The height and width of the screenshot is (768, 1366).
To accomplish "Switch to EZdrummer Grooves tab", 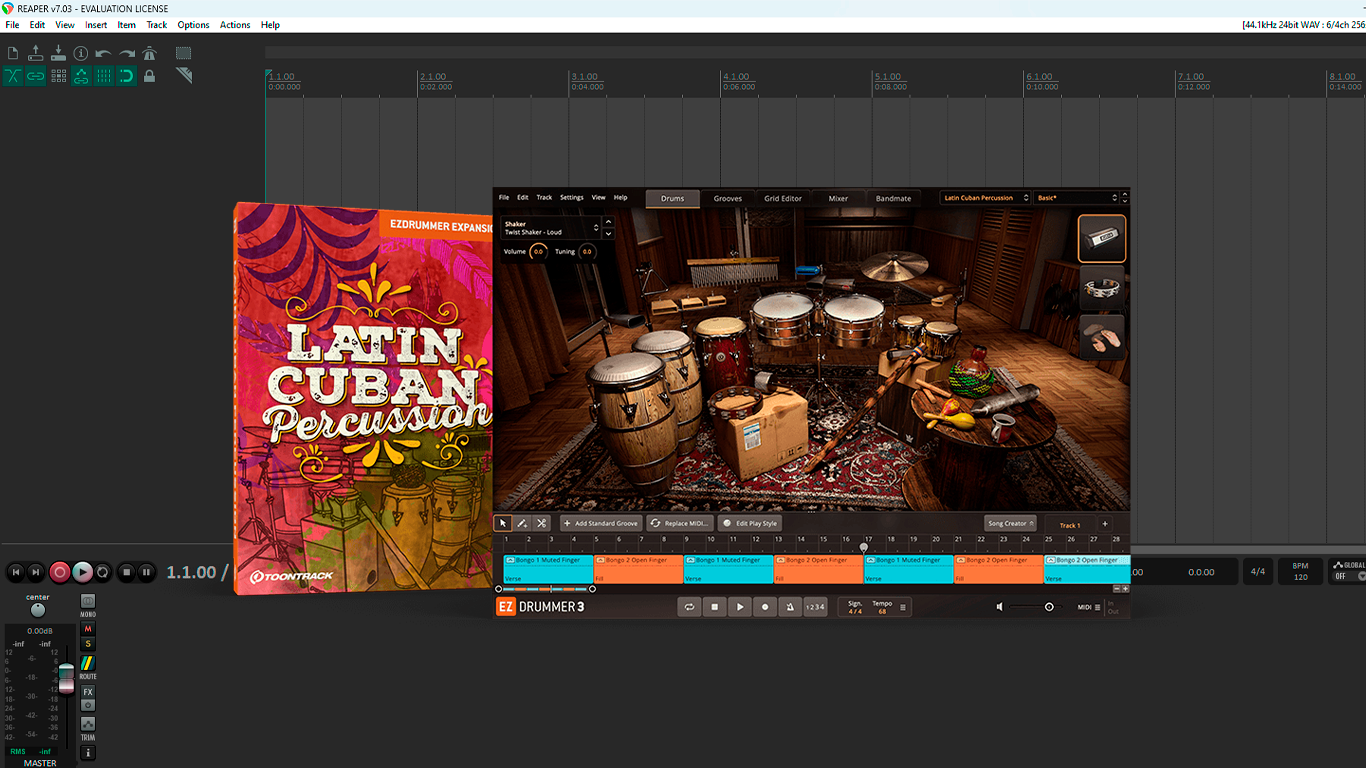I will [728, 198].
